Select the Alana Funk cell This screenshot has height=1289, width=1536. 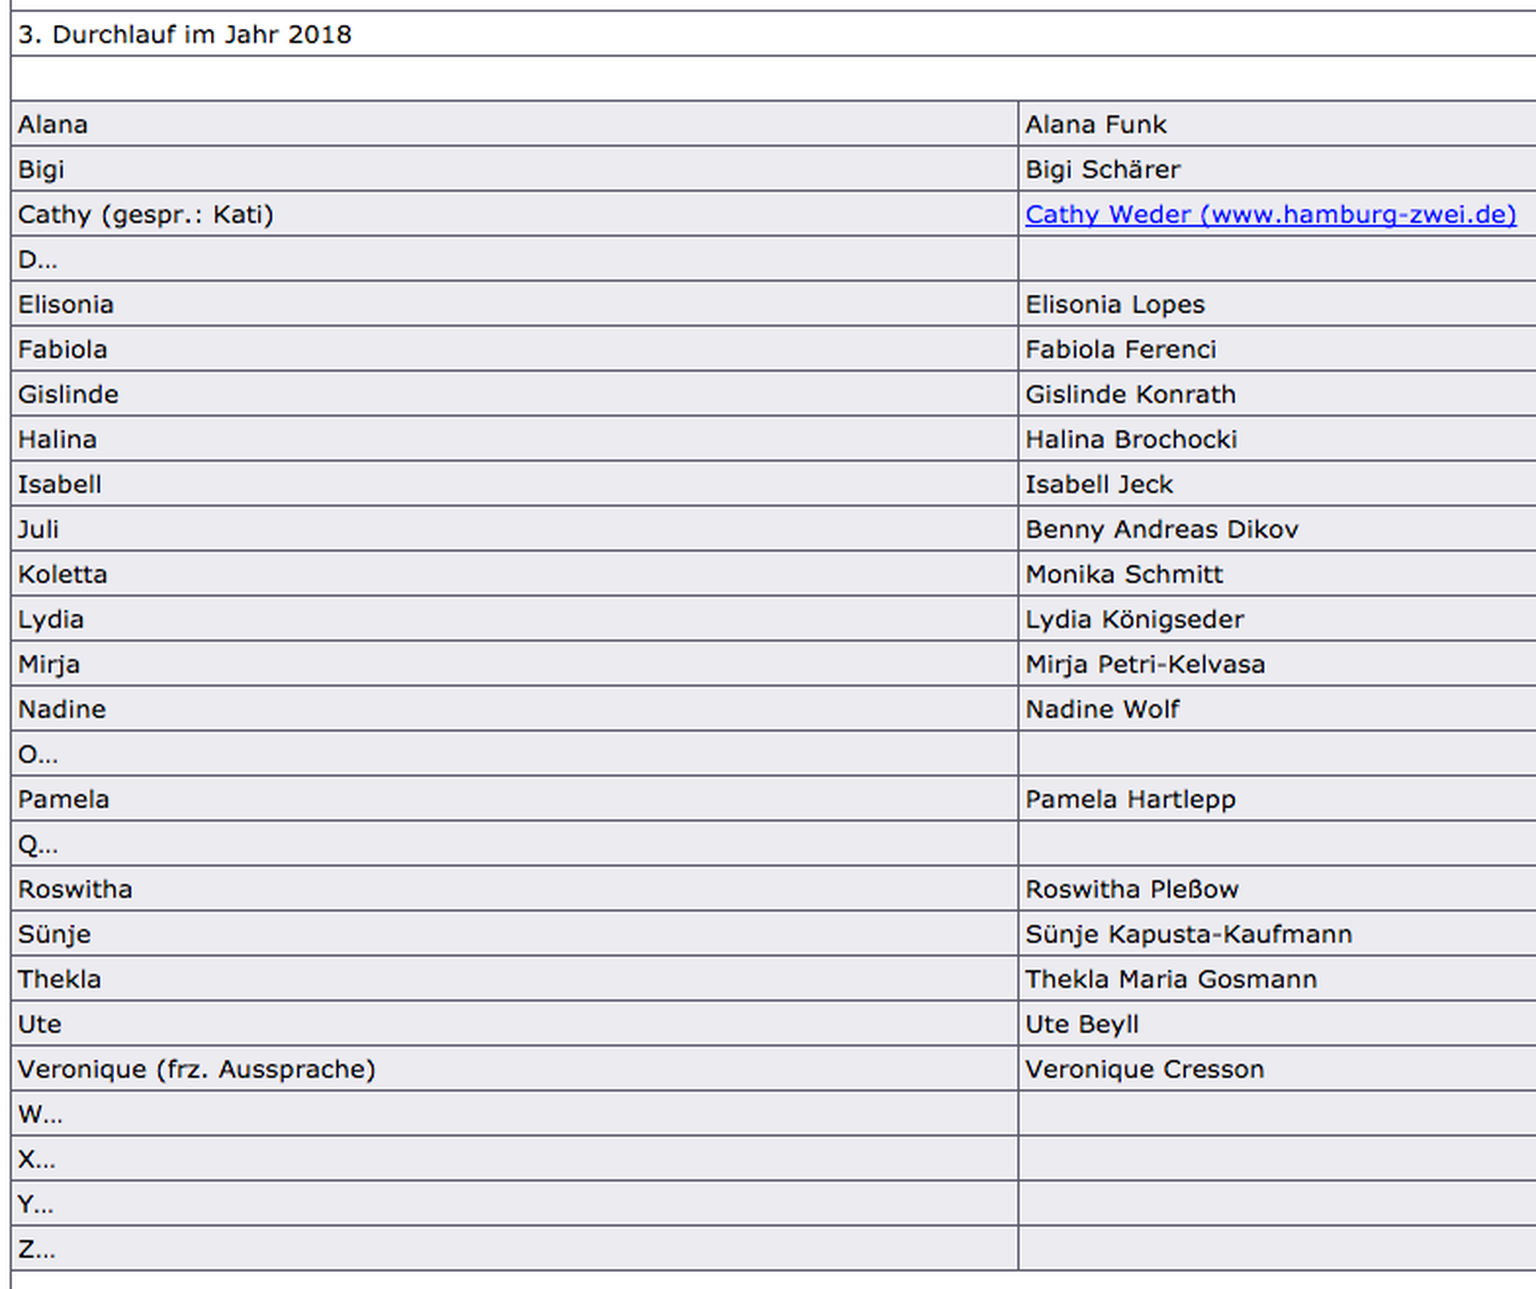click(1096, 124)
